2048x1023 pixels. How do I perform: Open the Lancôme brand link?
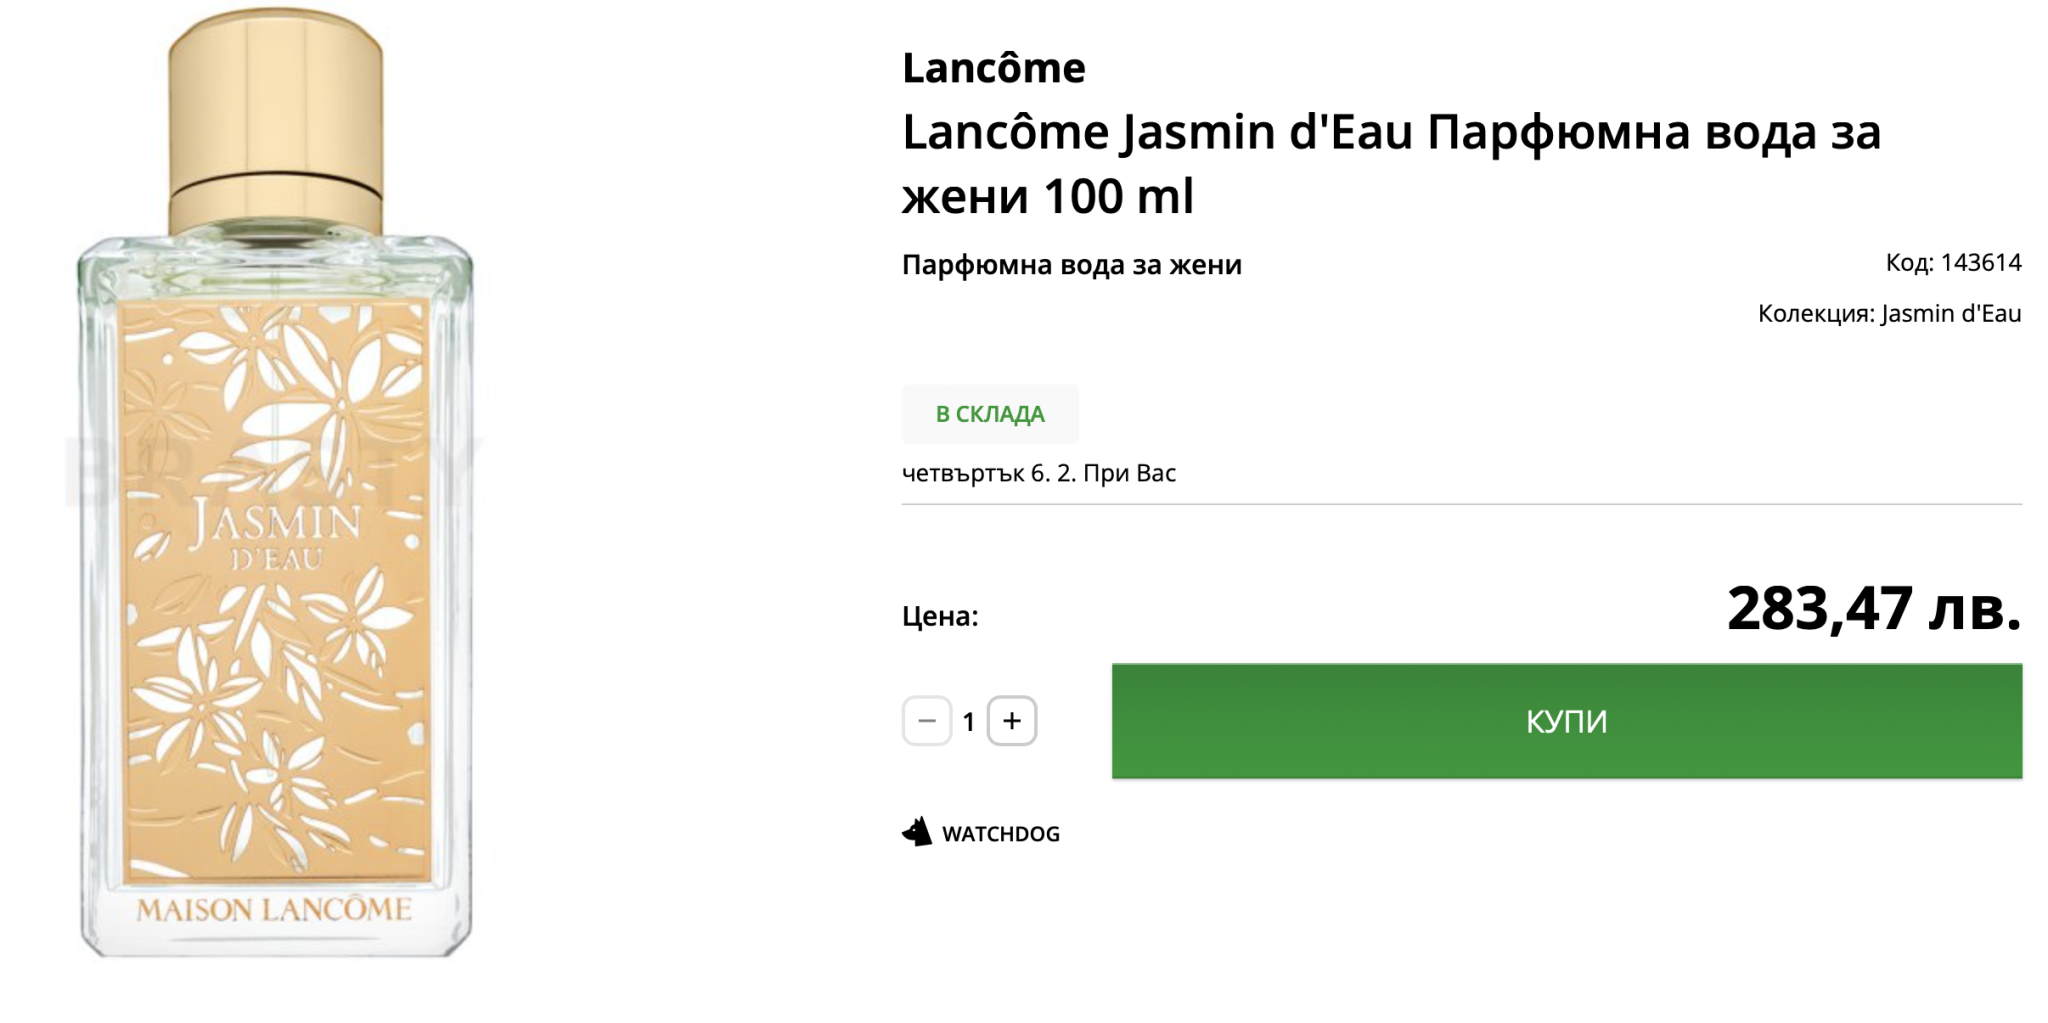coord(993,68)
